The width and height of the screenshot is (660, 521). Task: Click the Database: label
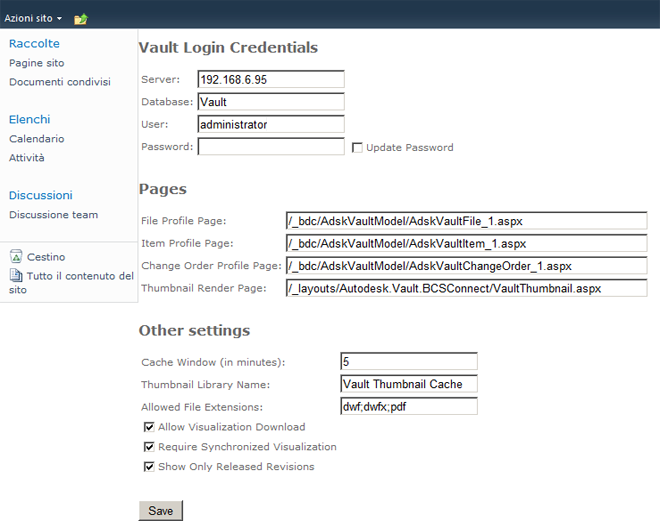click(x=167, y=102)
